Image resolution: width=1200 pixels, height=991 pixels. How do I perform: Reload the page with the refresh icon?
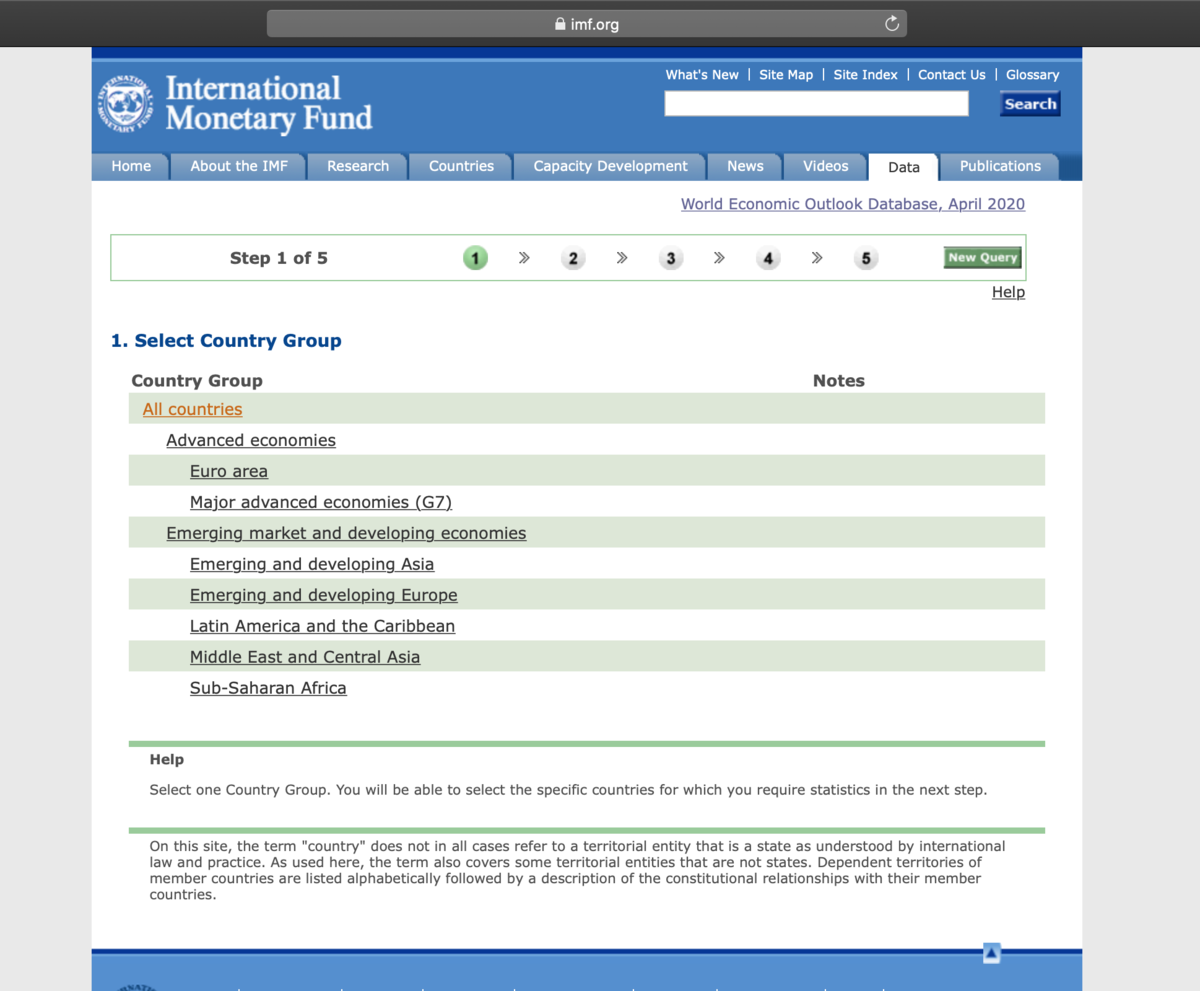click(892, 24)
